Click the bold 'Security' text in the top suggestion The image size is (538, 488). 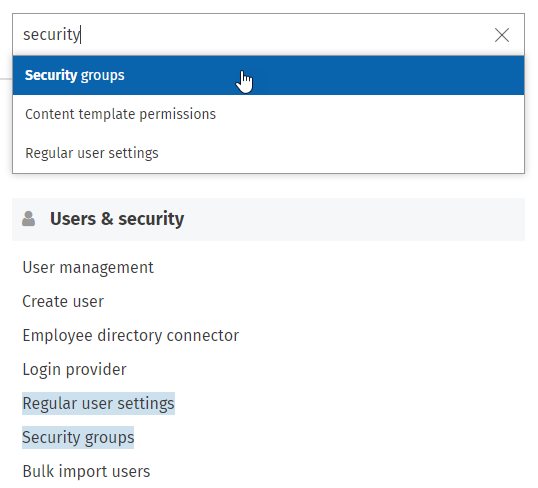[51, 75]
